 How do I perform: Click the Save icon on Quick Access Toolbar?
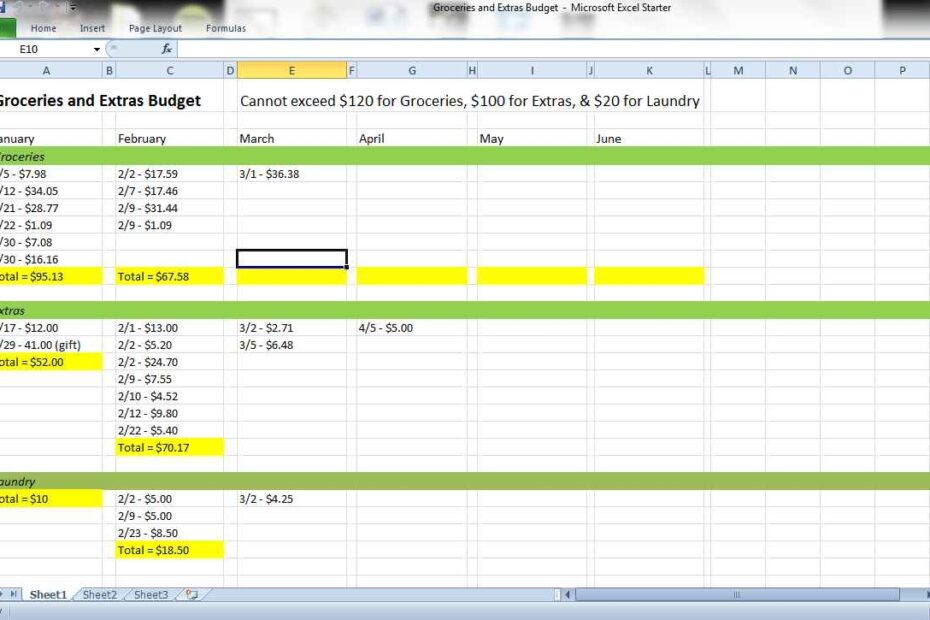coord(3,6)
